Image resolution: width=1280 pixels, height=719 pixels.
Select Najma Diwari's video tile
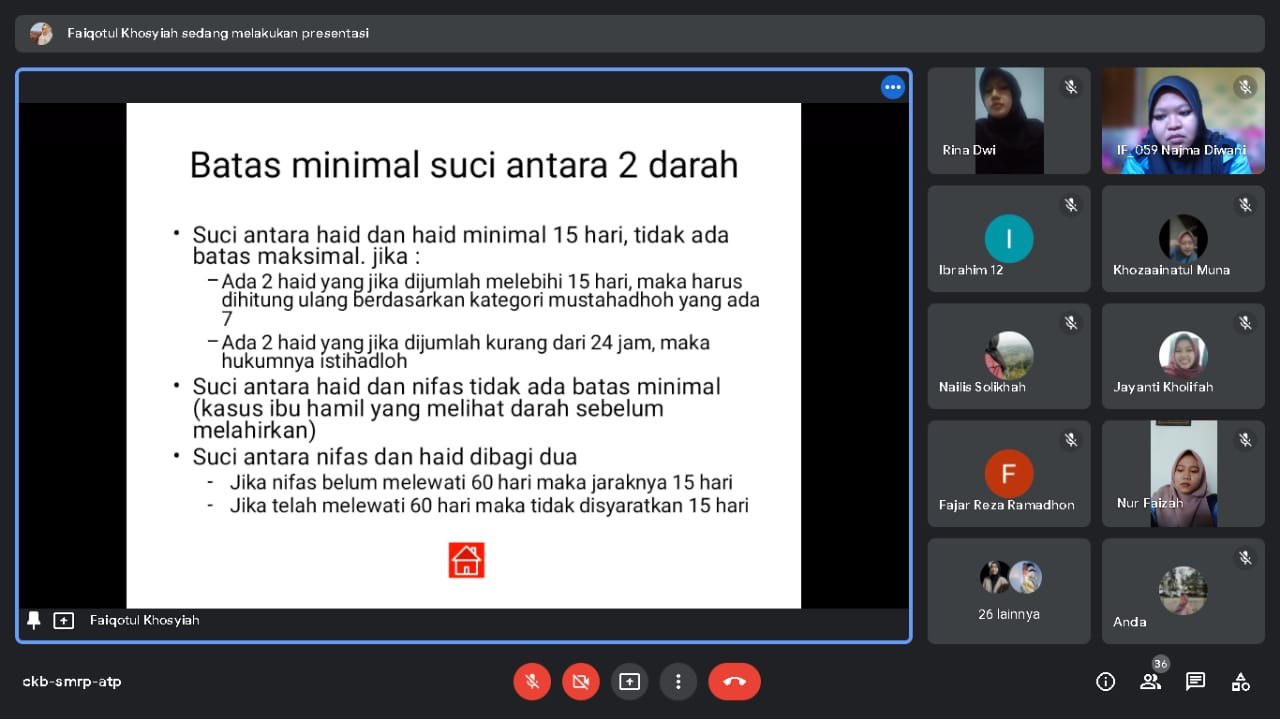[x=1182, y=121]
